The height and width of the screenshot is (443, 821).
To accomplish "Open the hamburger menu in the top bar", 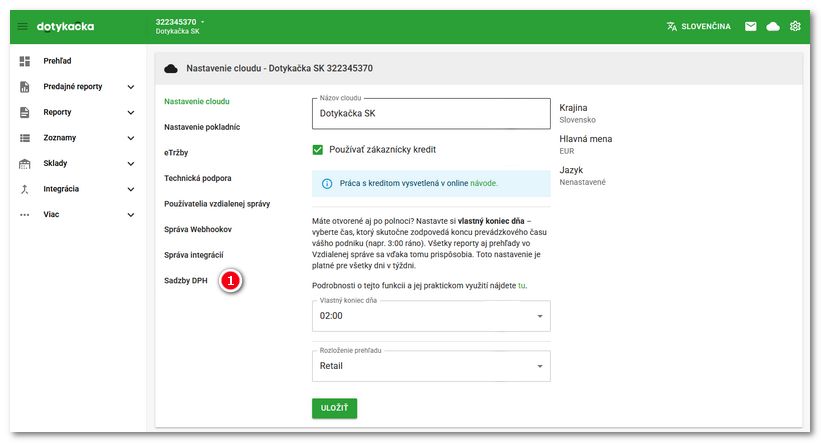I will click(23, 26).
